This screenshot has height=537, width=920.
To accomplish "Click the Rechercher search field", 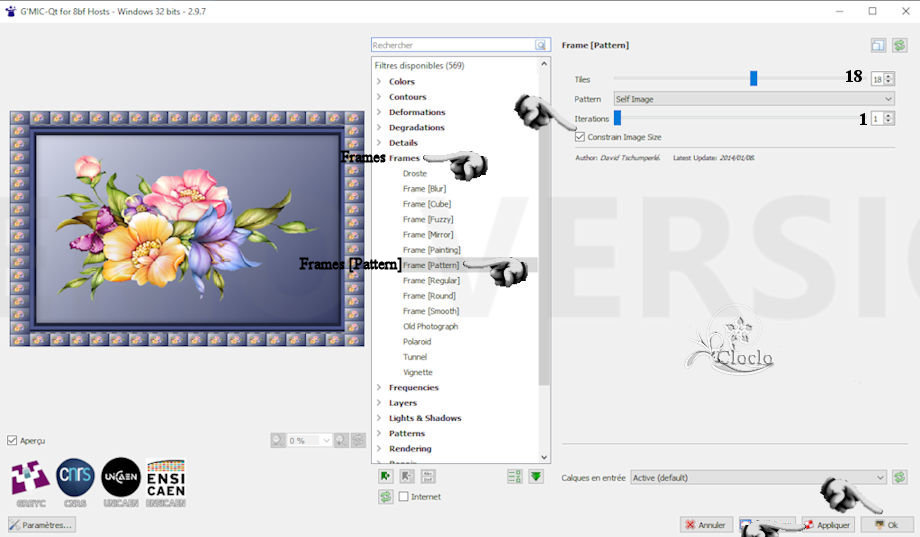I will pyautogui.click(x=452, y=45).
